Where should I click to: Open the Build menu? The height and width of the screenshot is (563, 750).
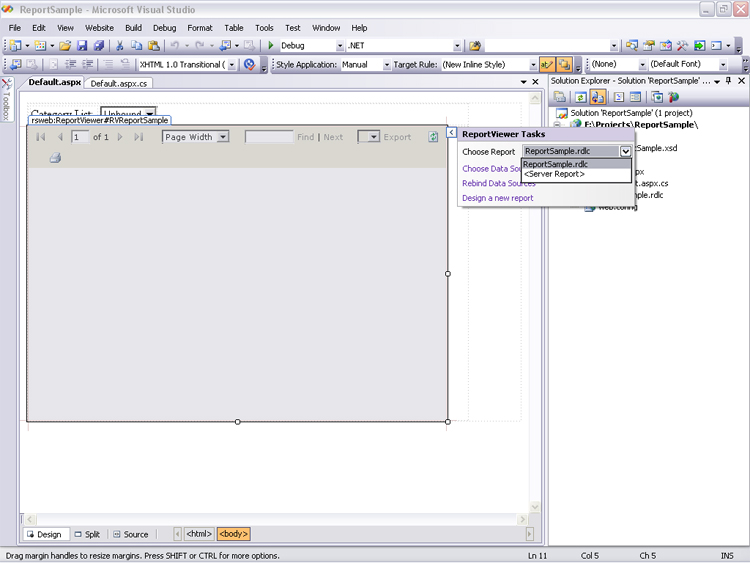133,28
